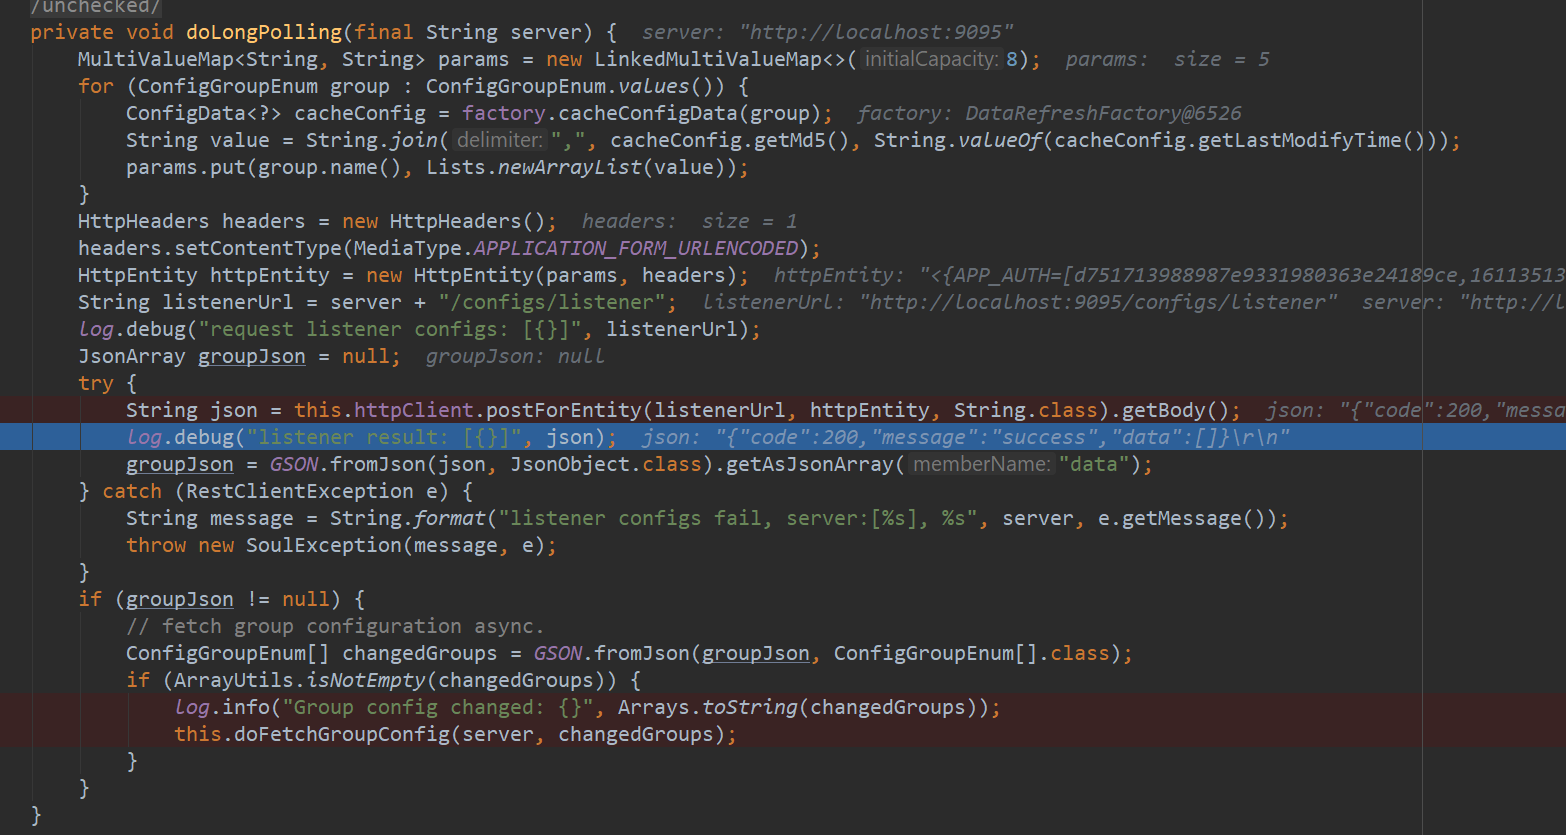Click the inline hint server: "http://localhost:9095" on first line
Screen dimensions: 1566x835
click(x=827, y=32)
